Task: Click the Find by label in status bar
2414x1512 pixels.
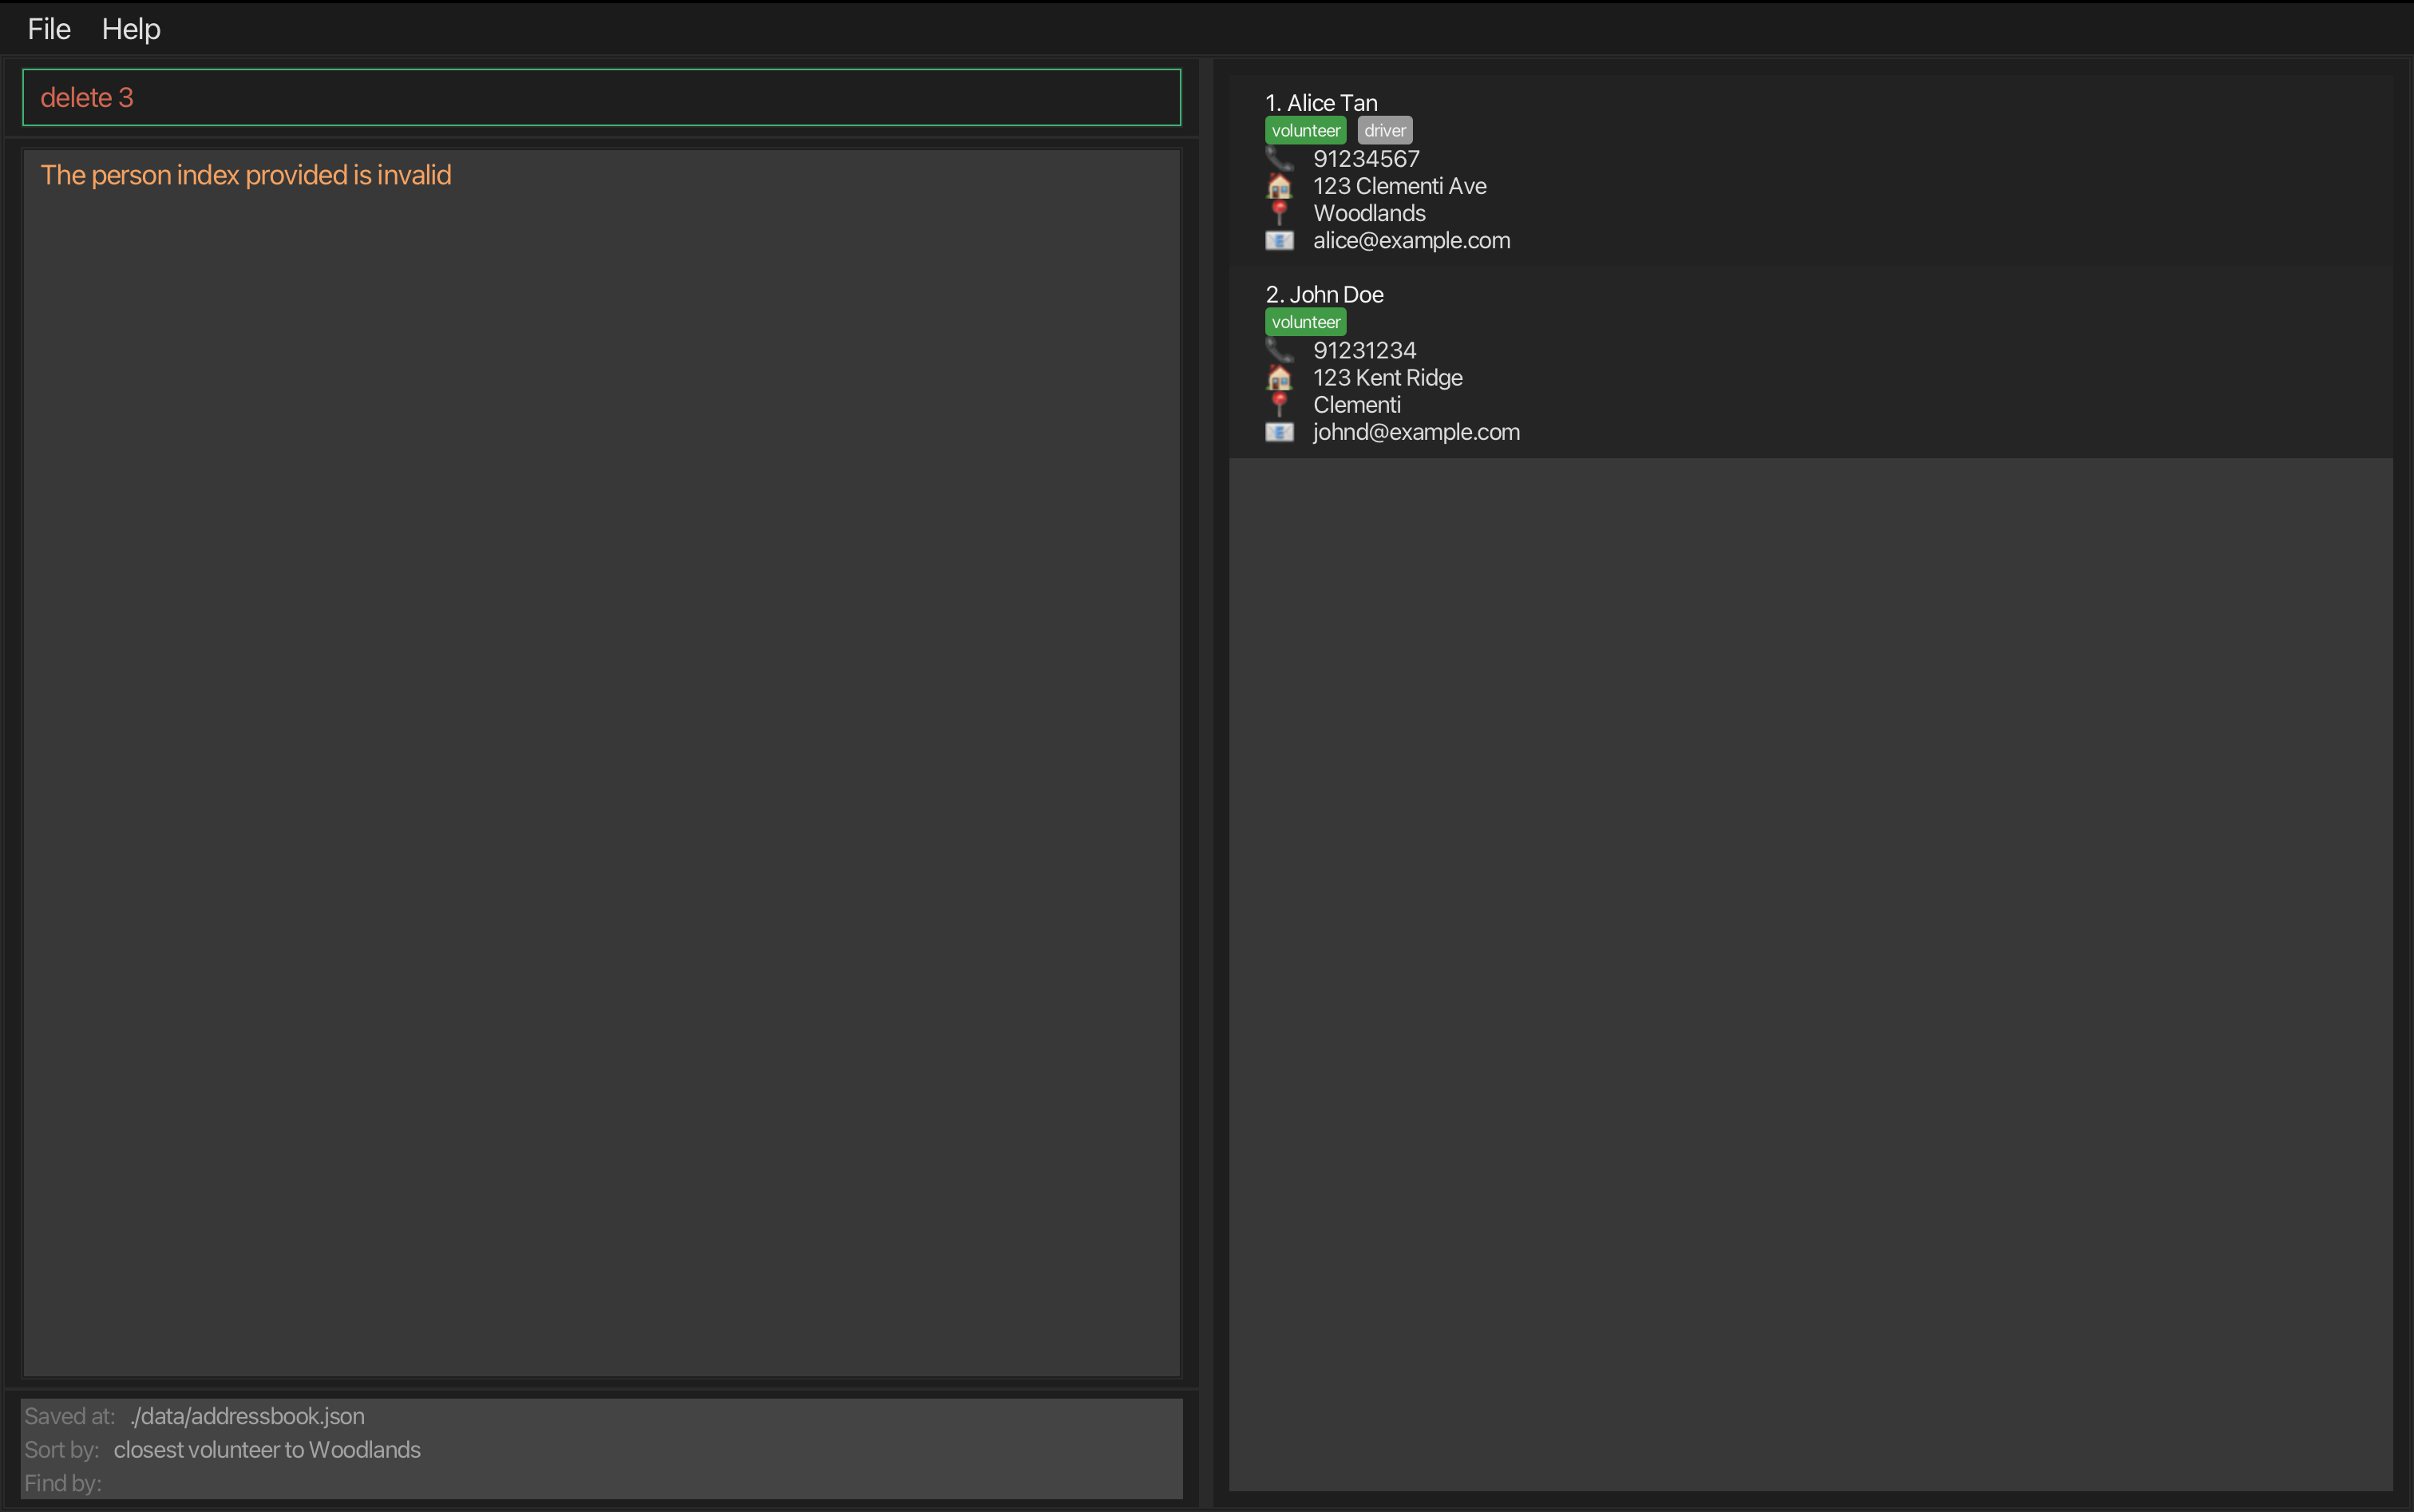Action: (63, 1483)
